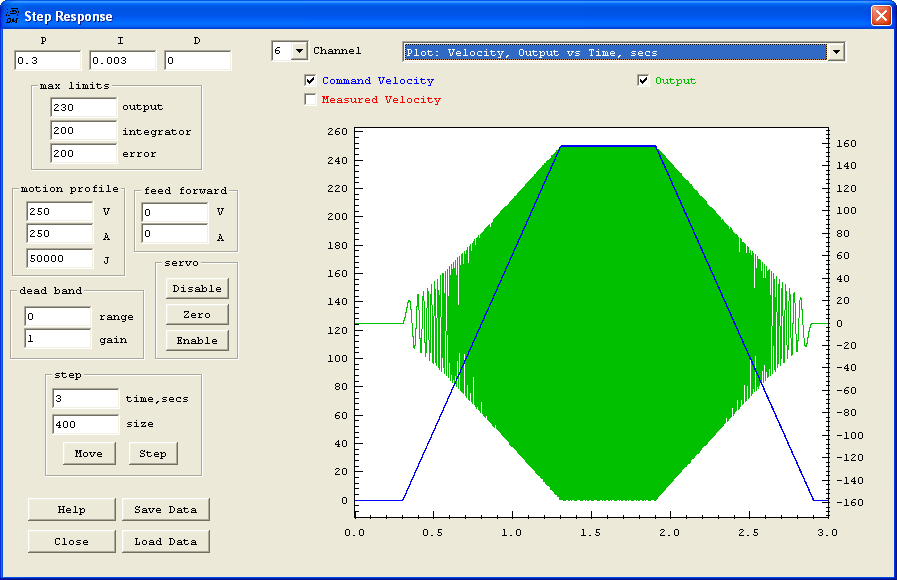
Task: Close the Step Response window
Action: point(880,16)
